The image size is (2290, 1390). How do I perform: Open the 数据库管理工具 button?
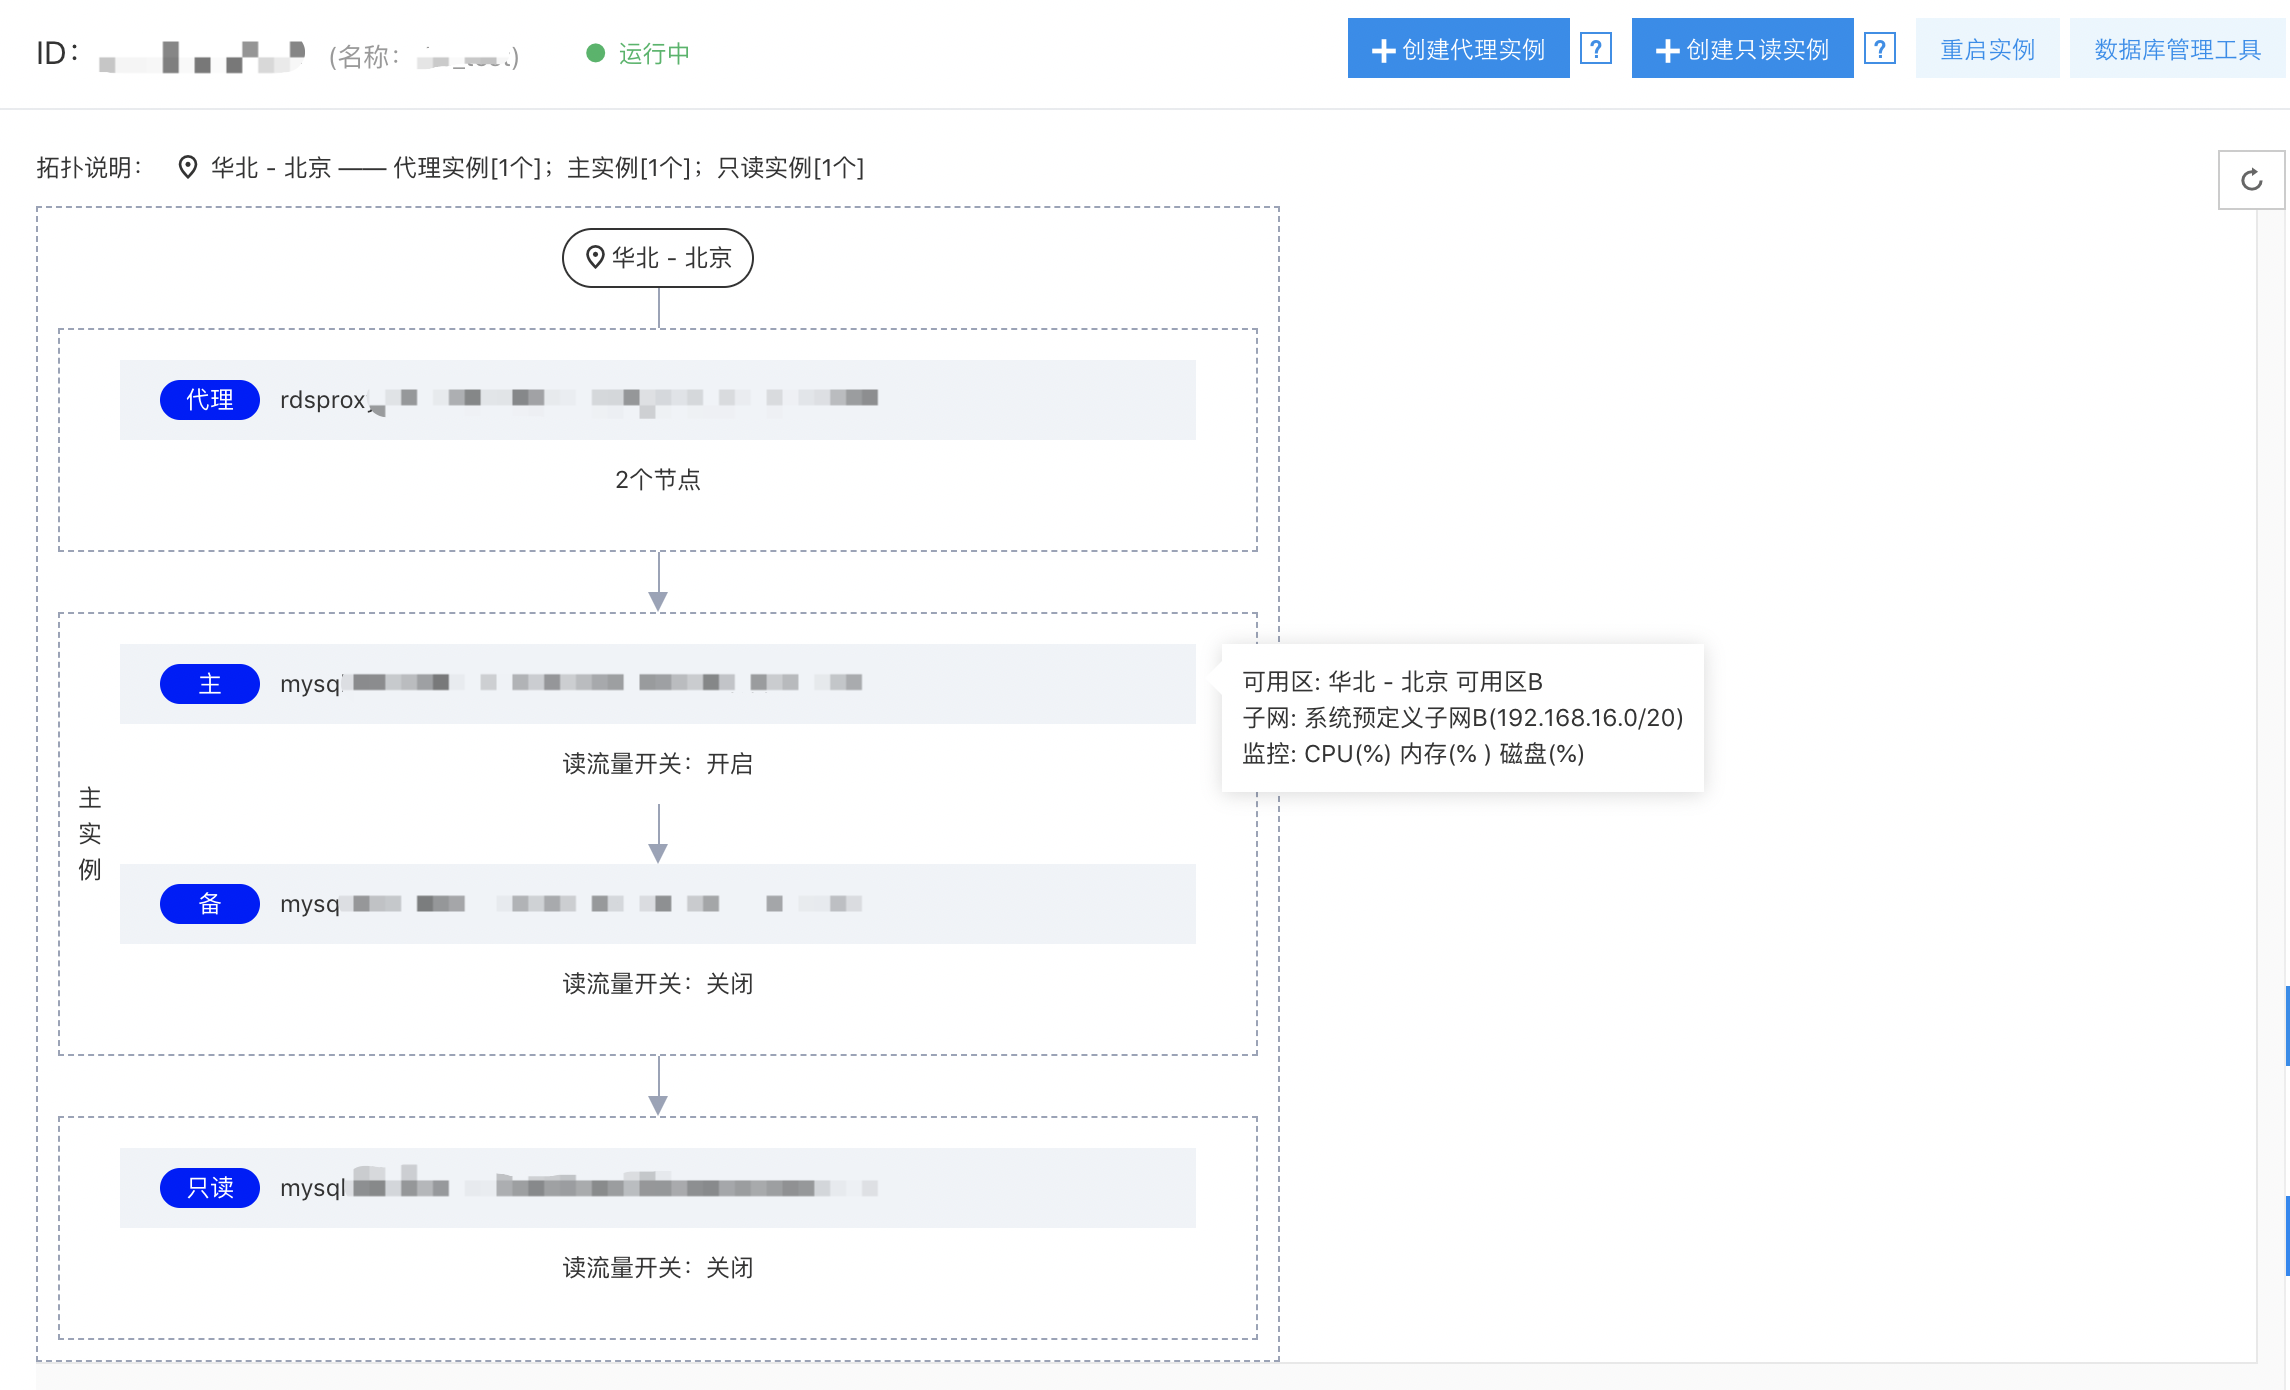(2177, 48)
